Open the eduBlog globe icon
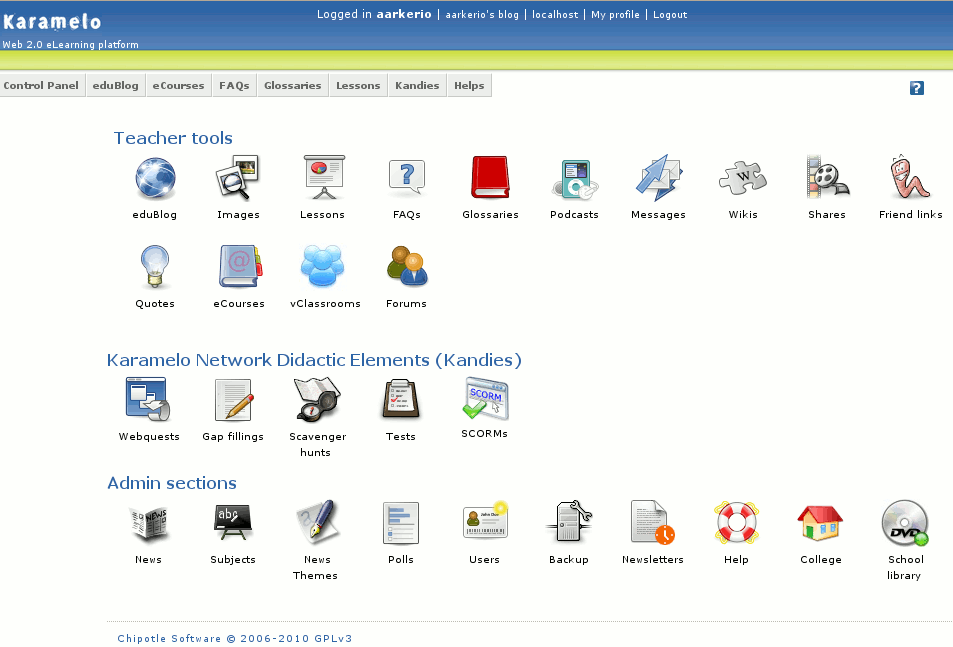 (x=155, y=179)
